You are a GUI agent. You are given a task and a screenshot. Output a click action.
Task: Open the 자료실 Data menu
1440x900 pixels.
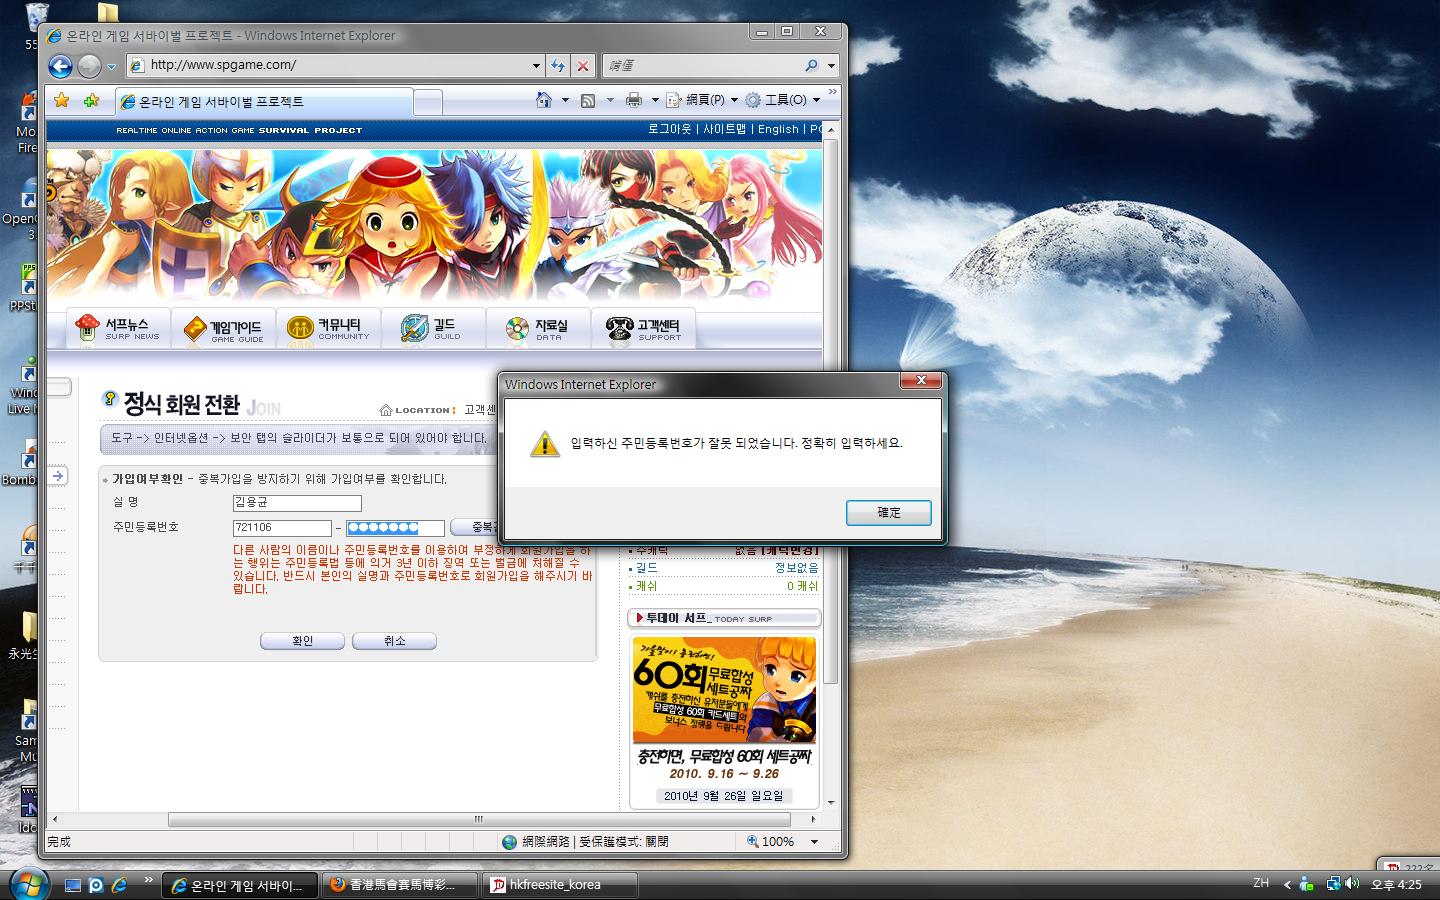tap(537, 328)
